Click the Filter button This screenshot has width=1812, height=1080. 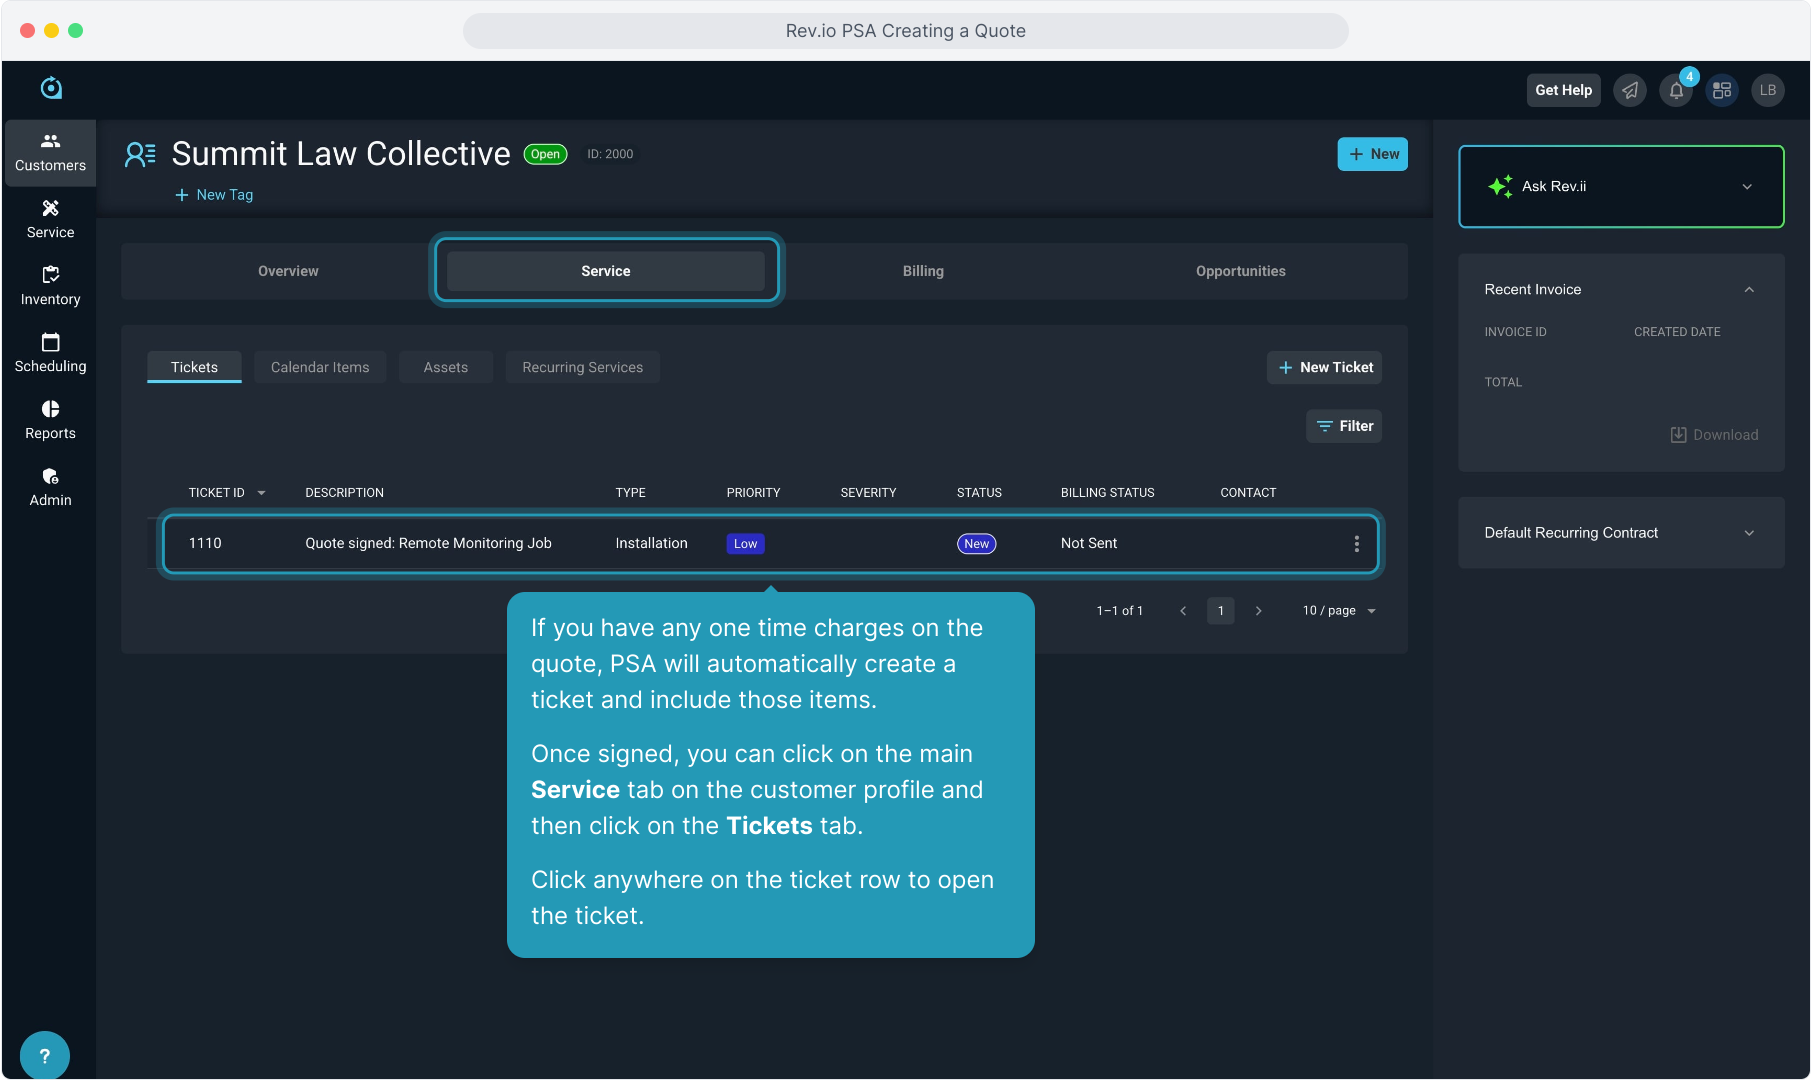[x=1344, y=426]
